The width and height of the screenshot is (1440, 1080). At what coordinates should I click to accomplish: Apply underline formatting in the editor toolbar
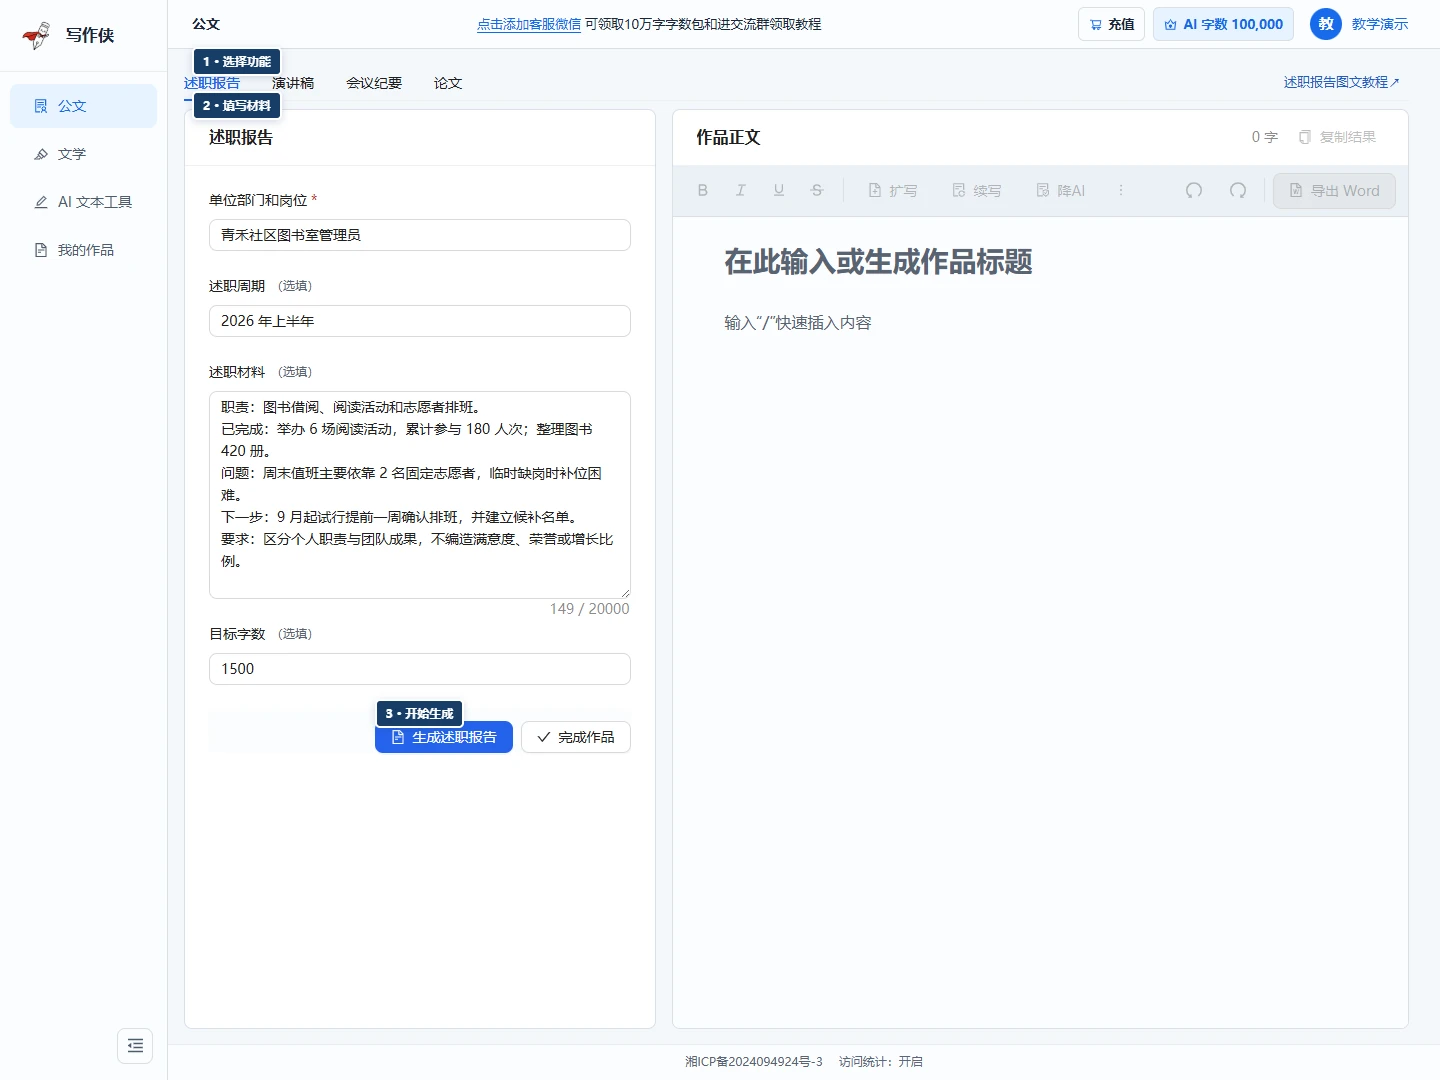click(779, 190)
